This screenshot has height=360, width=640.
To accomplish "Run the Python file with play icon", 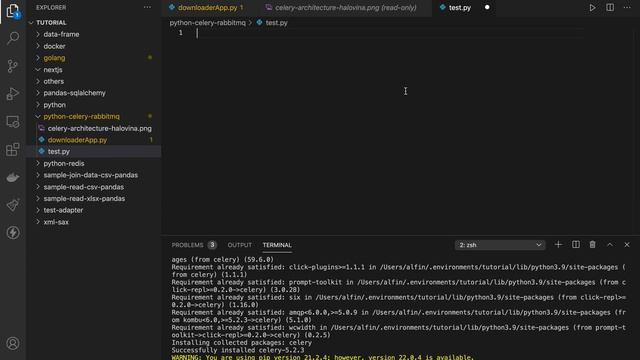I will pos(592,7).
